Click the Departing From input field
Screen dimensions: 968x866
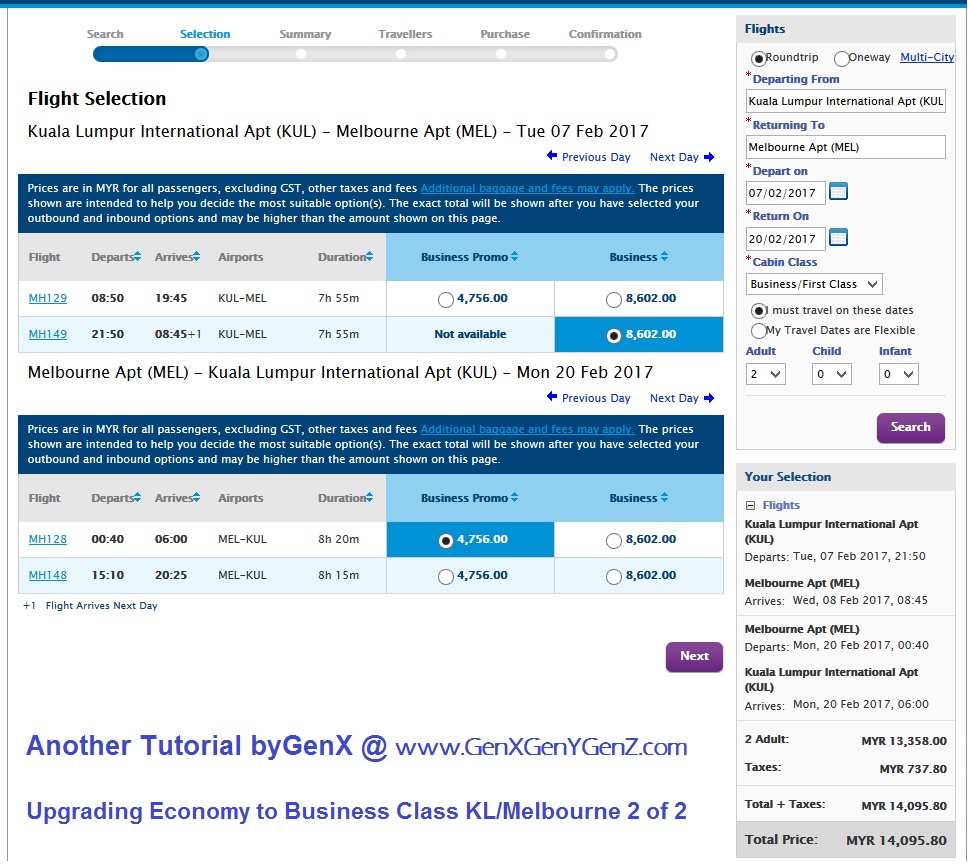845,101
